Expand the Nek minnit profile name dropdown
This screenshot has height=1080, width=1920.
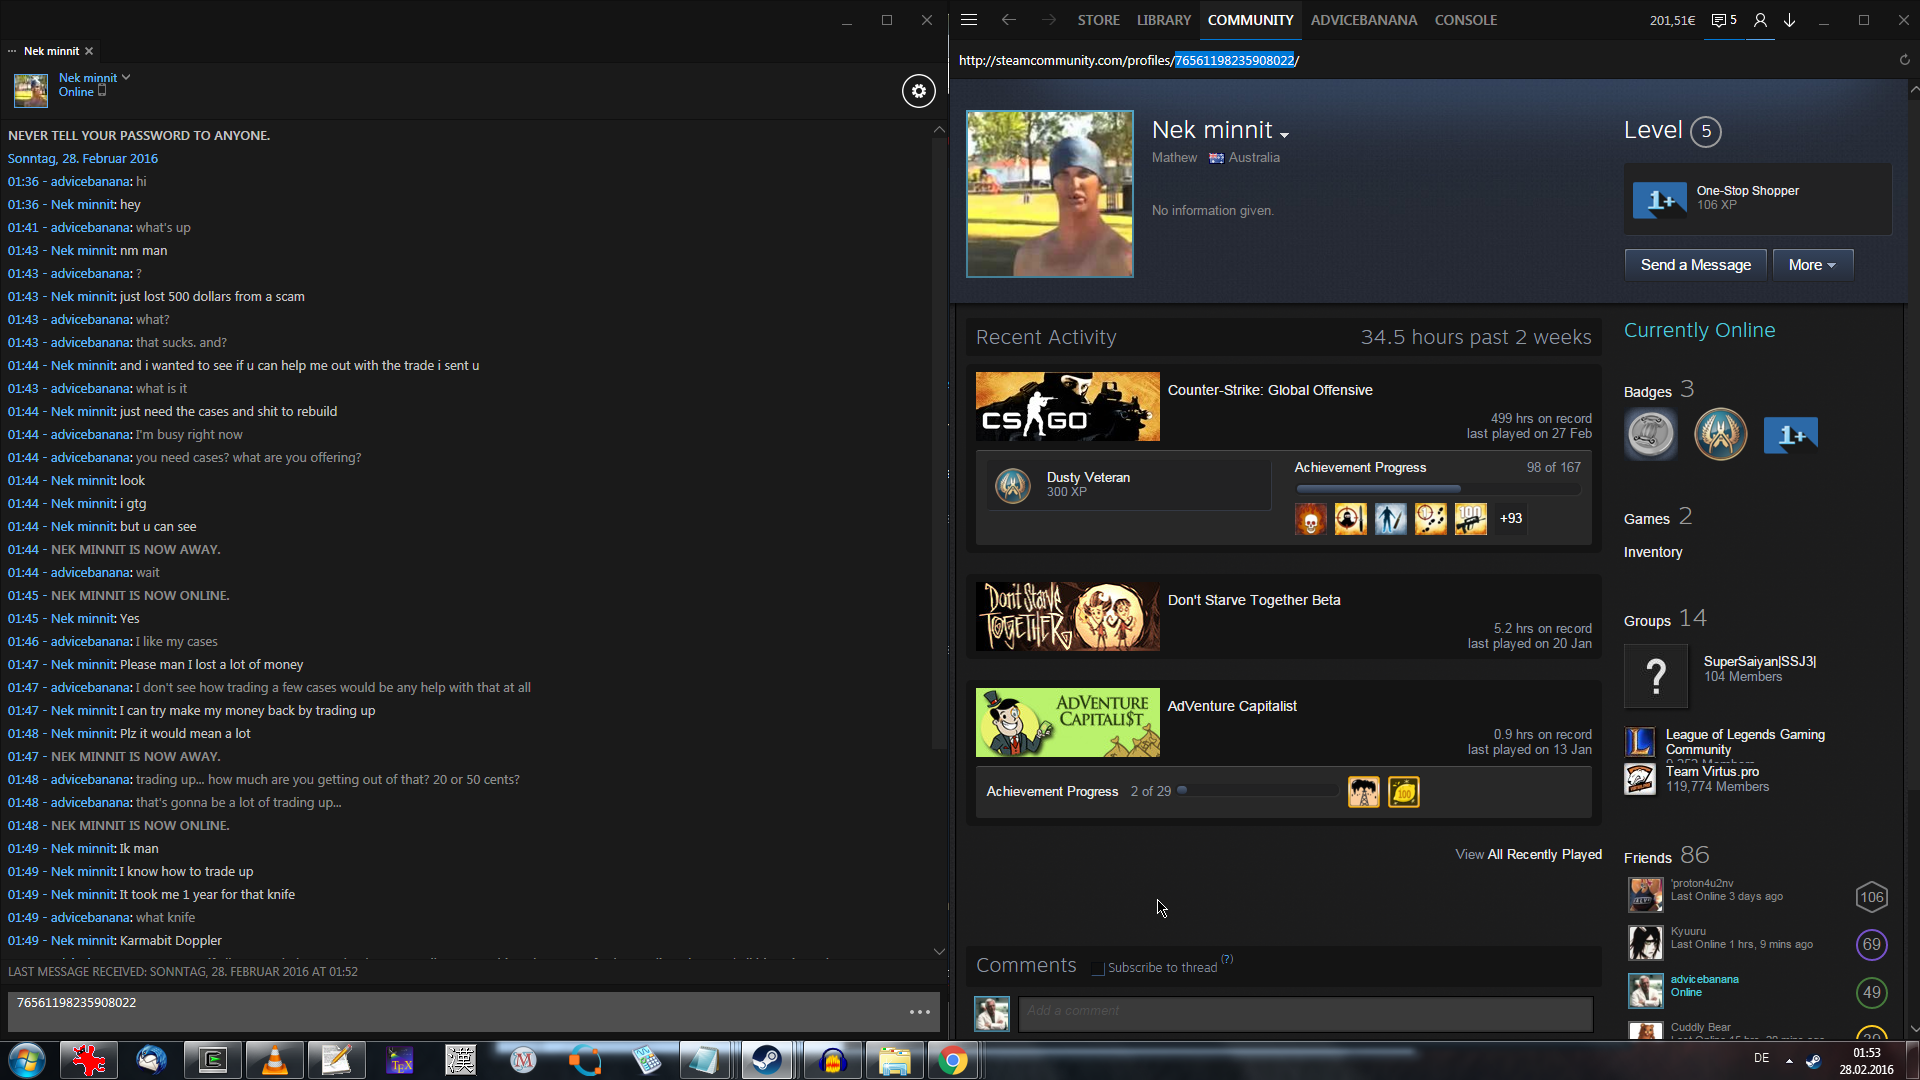point(1284,134)
